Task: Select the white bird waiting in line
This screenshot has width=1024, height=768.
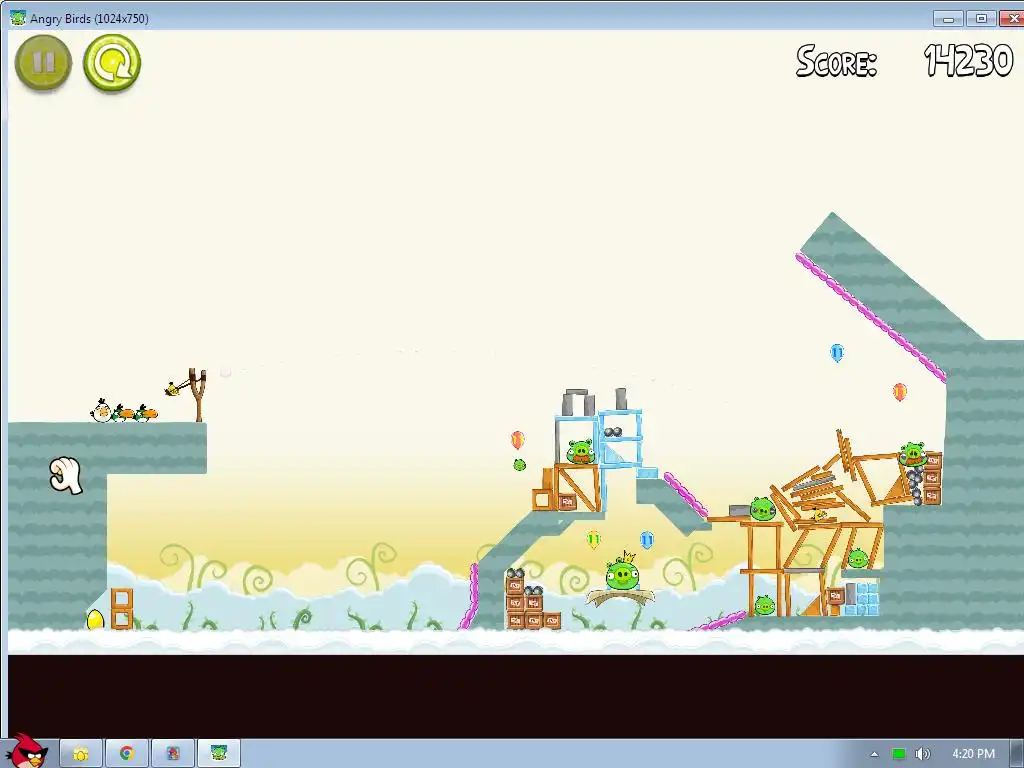Action: tap(101, 411)
